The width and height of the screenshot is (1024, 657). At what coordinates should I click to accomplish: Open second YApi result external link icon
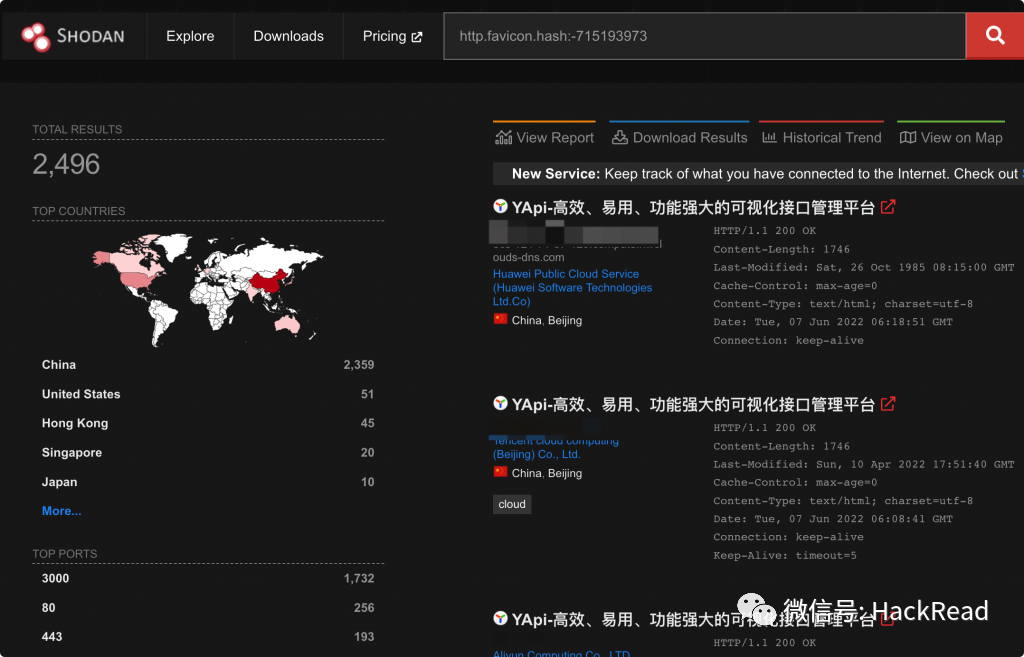pyautogui.click(x=888, y=404)
